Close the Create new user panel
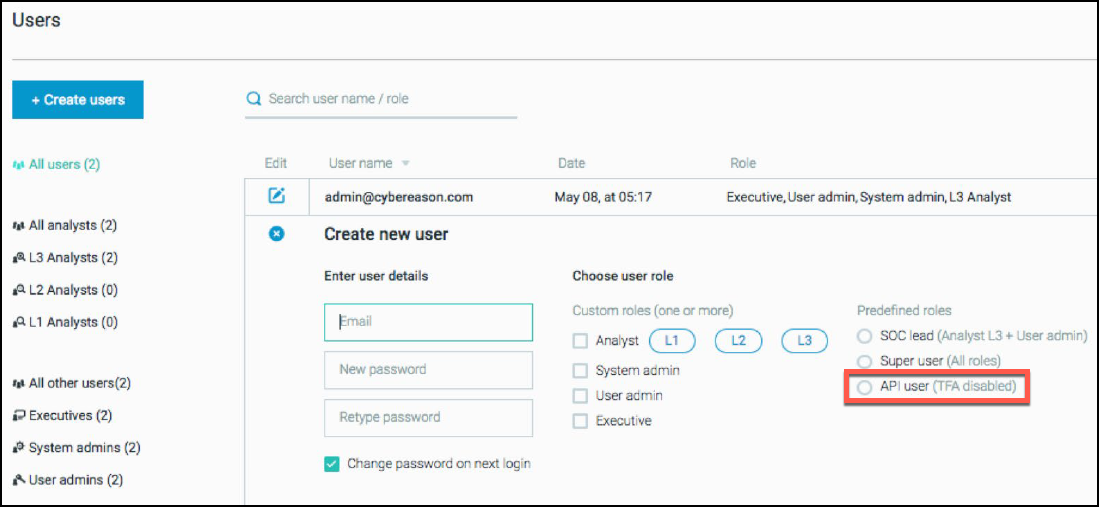Viewport: 1099px width, 507px height. [x=277, y=234]
